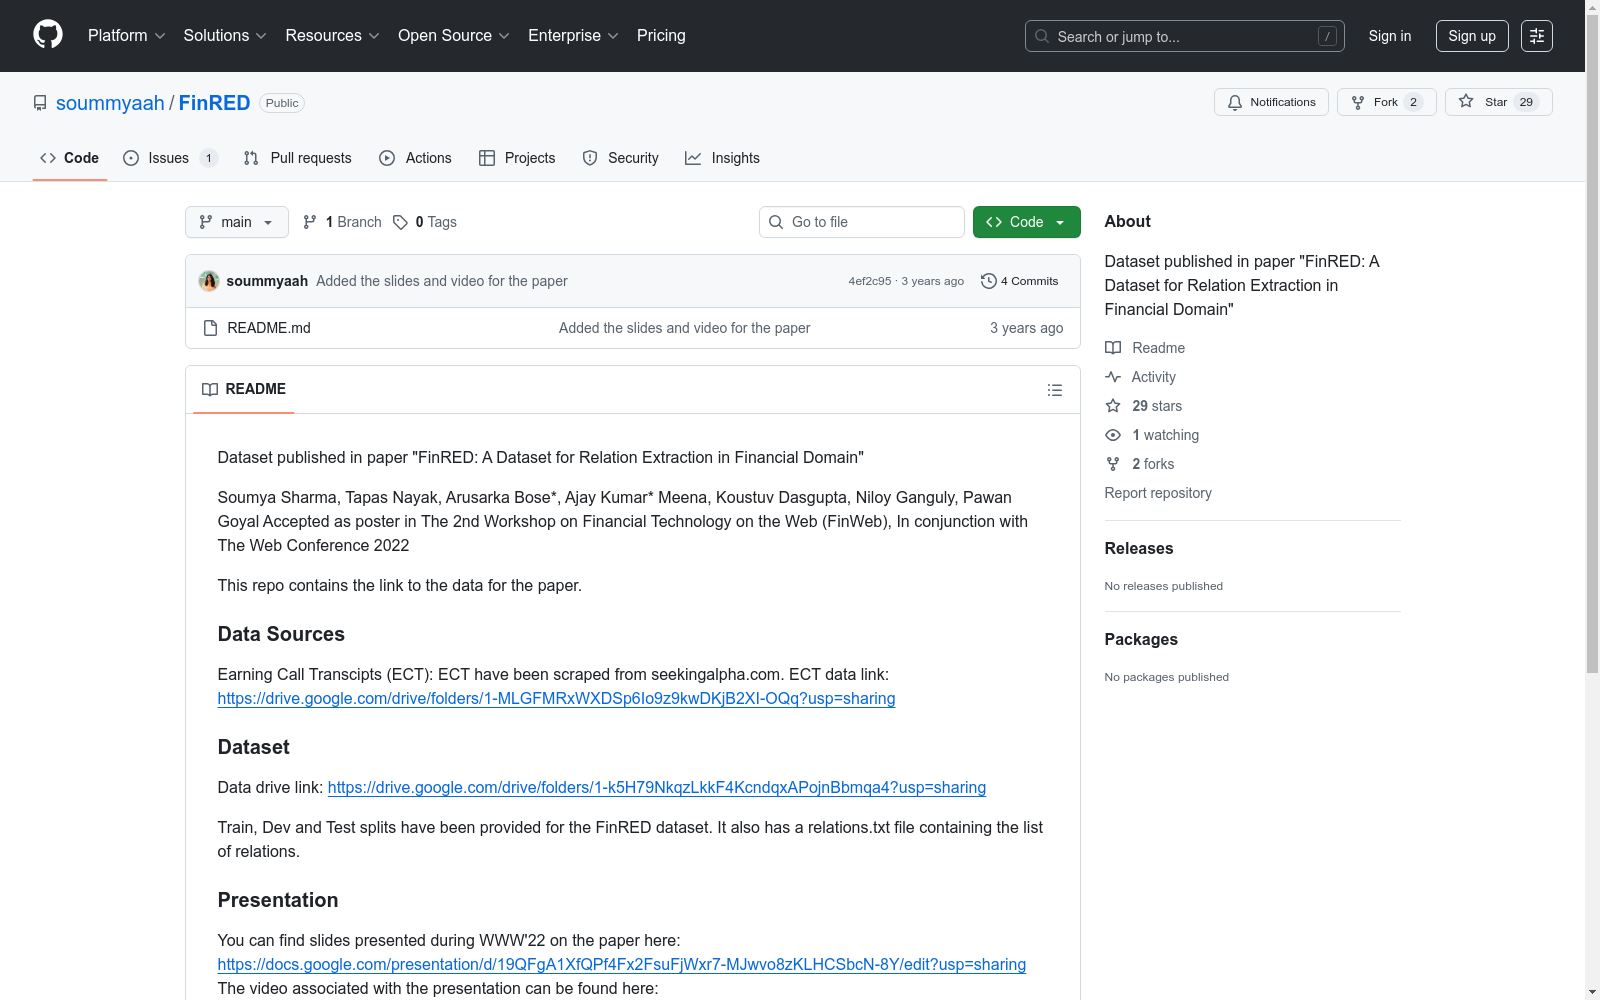Open latest commit message in header row
Image resolution: width=1600 pixels, height=1000 pixels.
pyautogui.click(x=442, y=281)
